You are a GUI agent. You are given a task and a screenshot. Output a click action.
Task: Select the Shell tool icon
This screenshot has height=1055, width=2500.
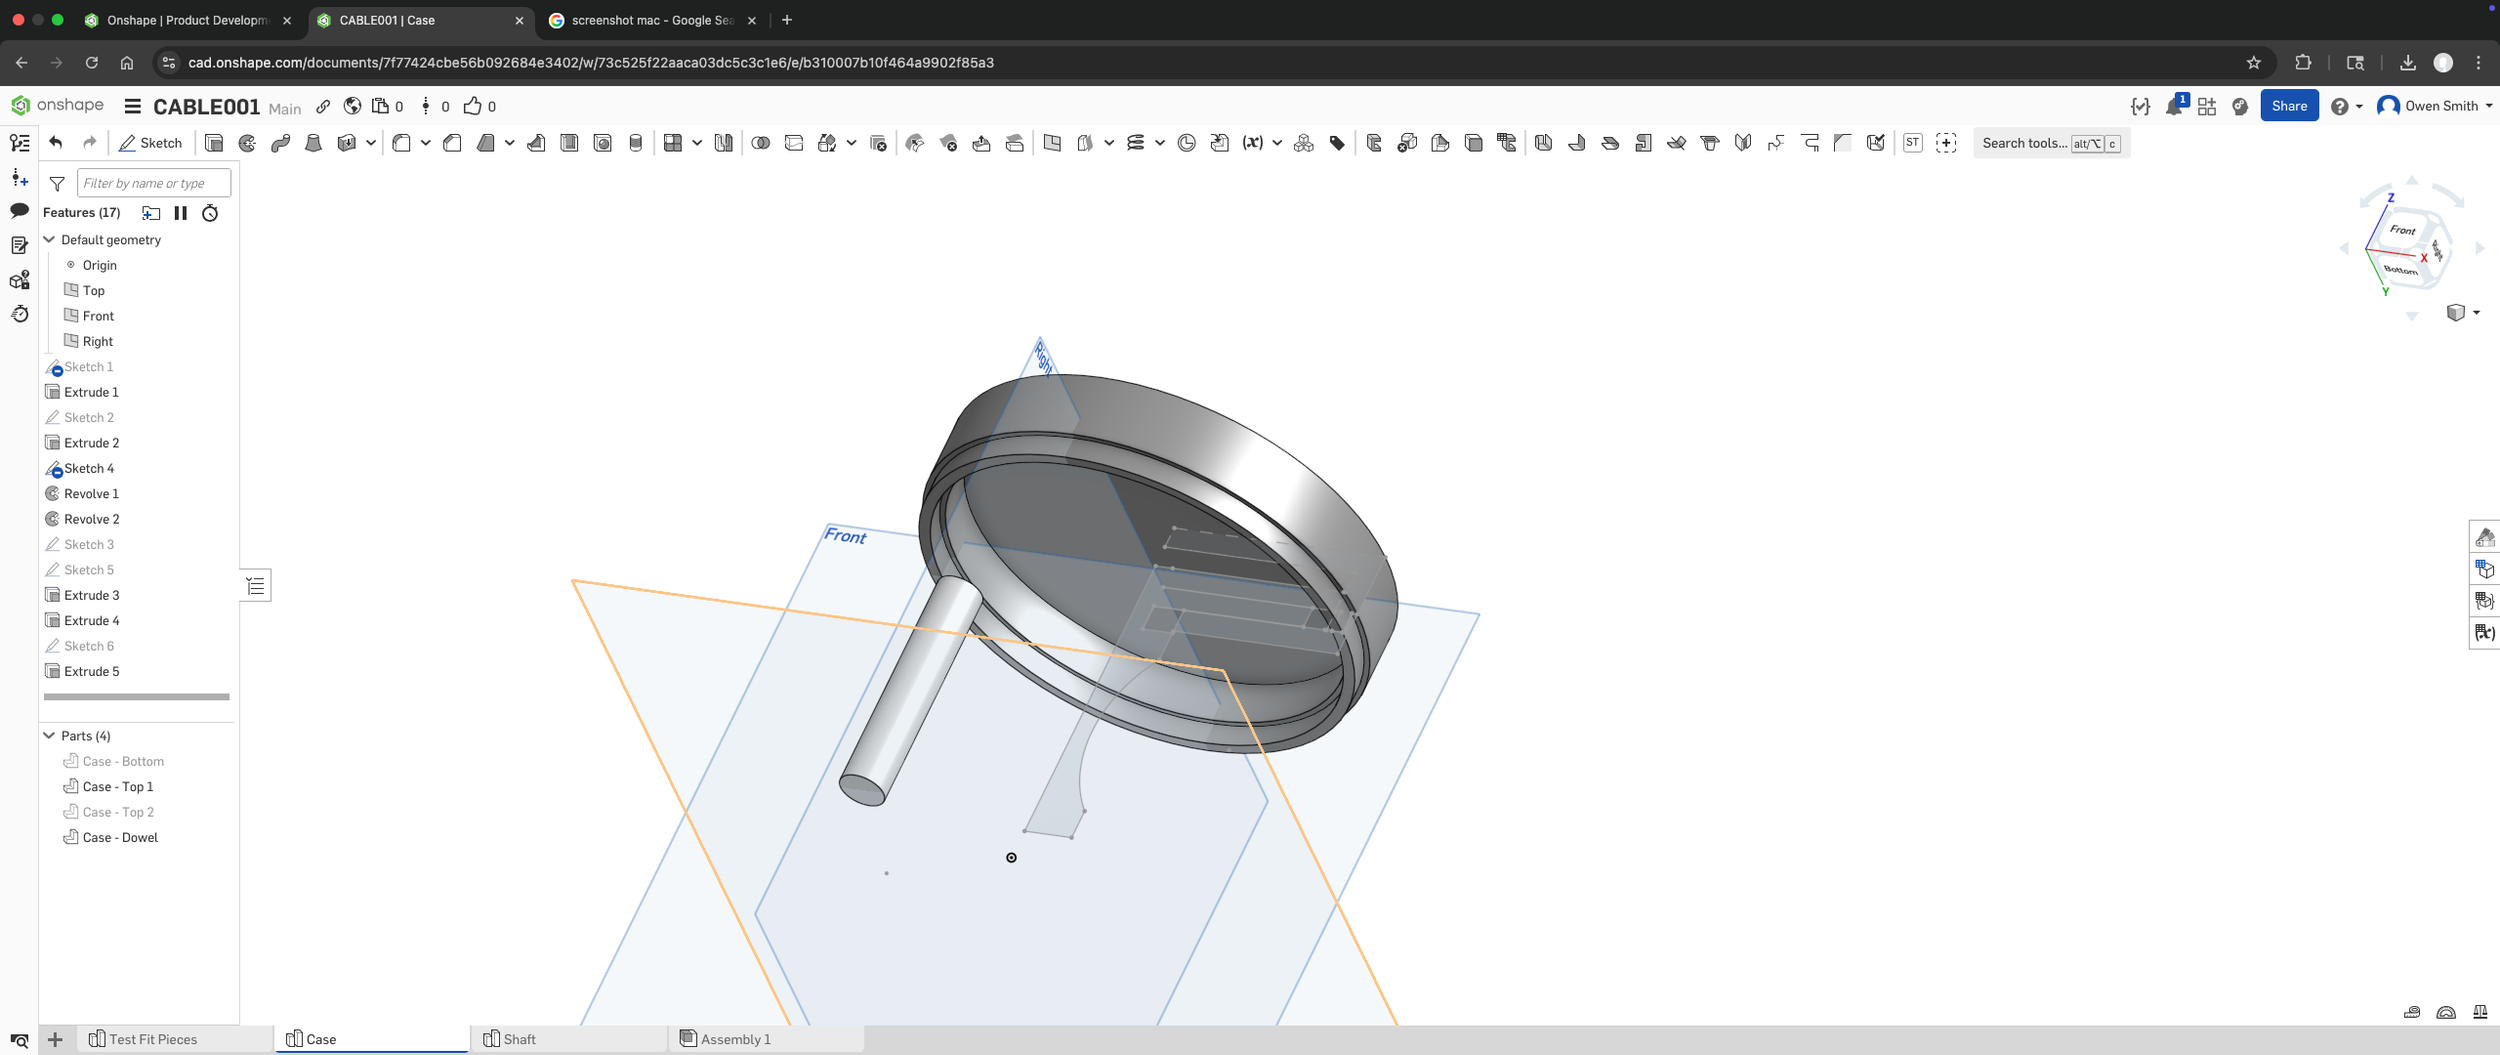(569, 143)
